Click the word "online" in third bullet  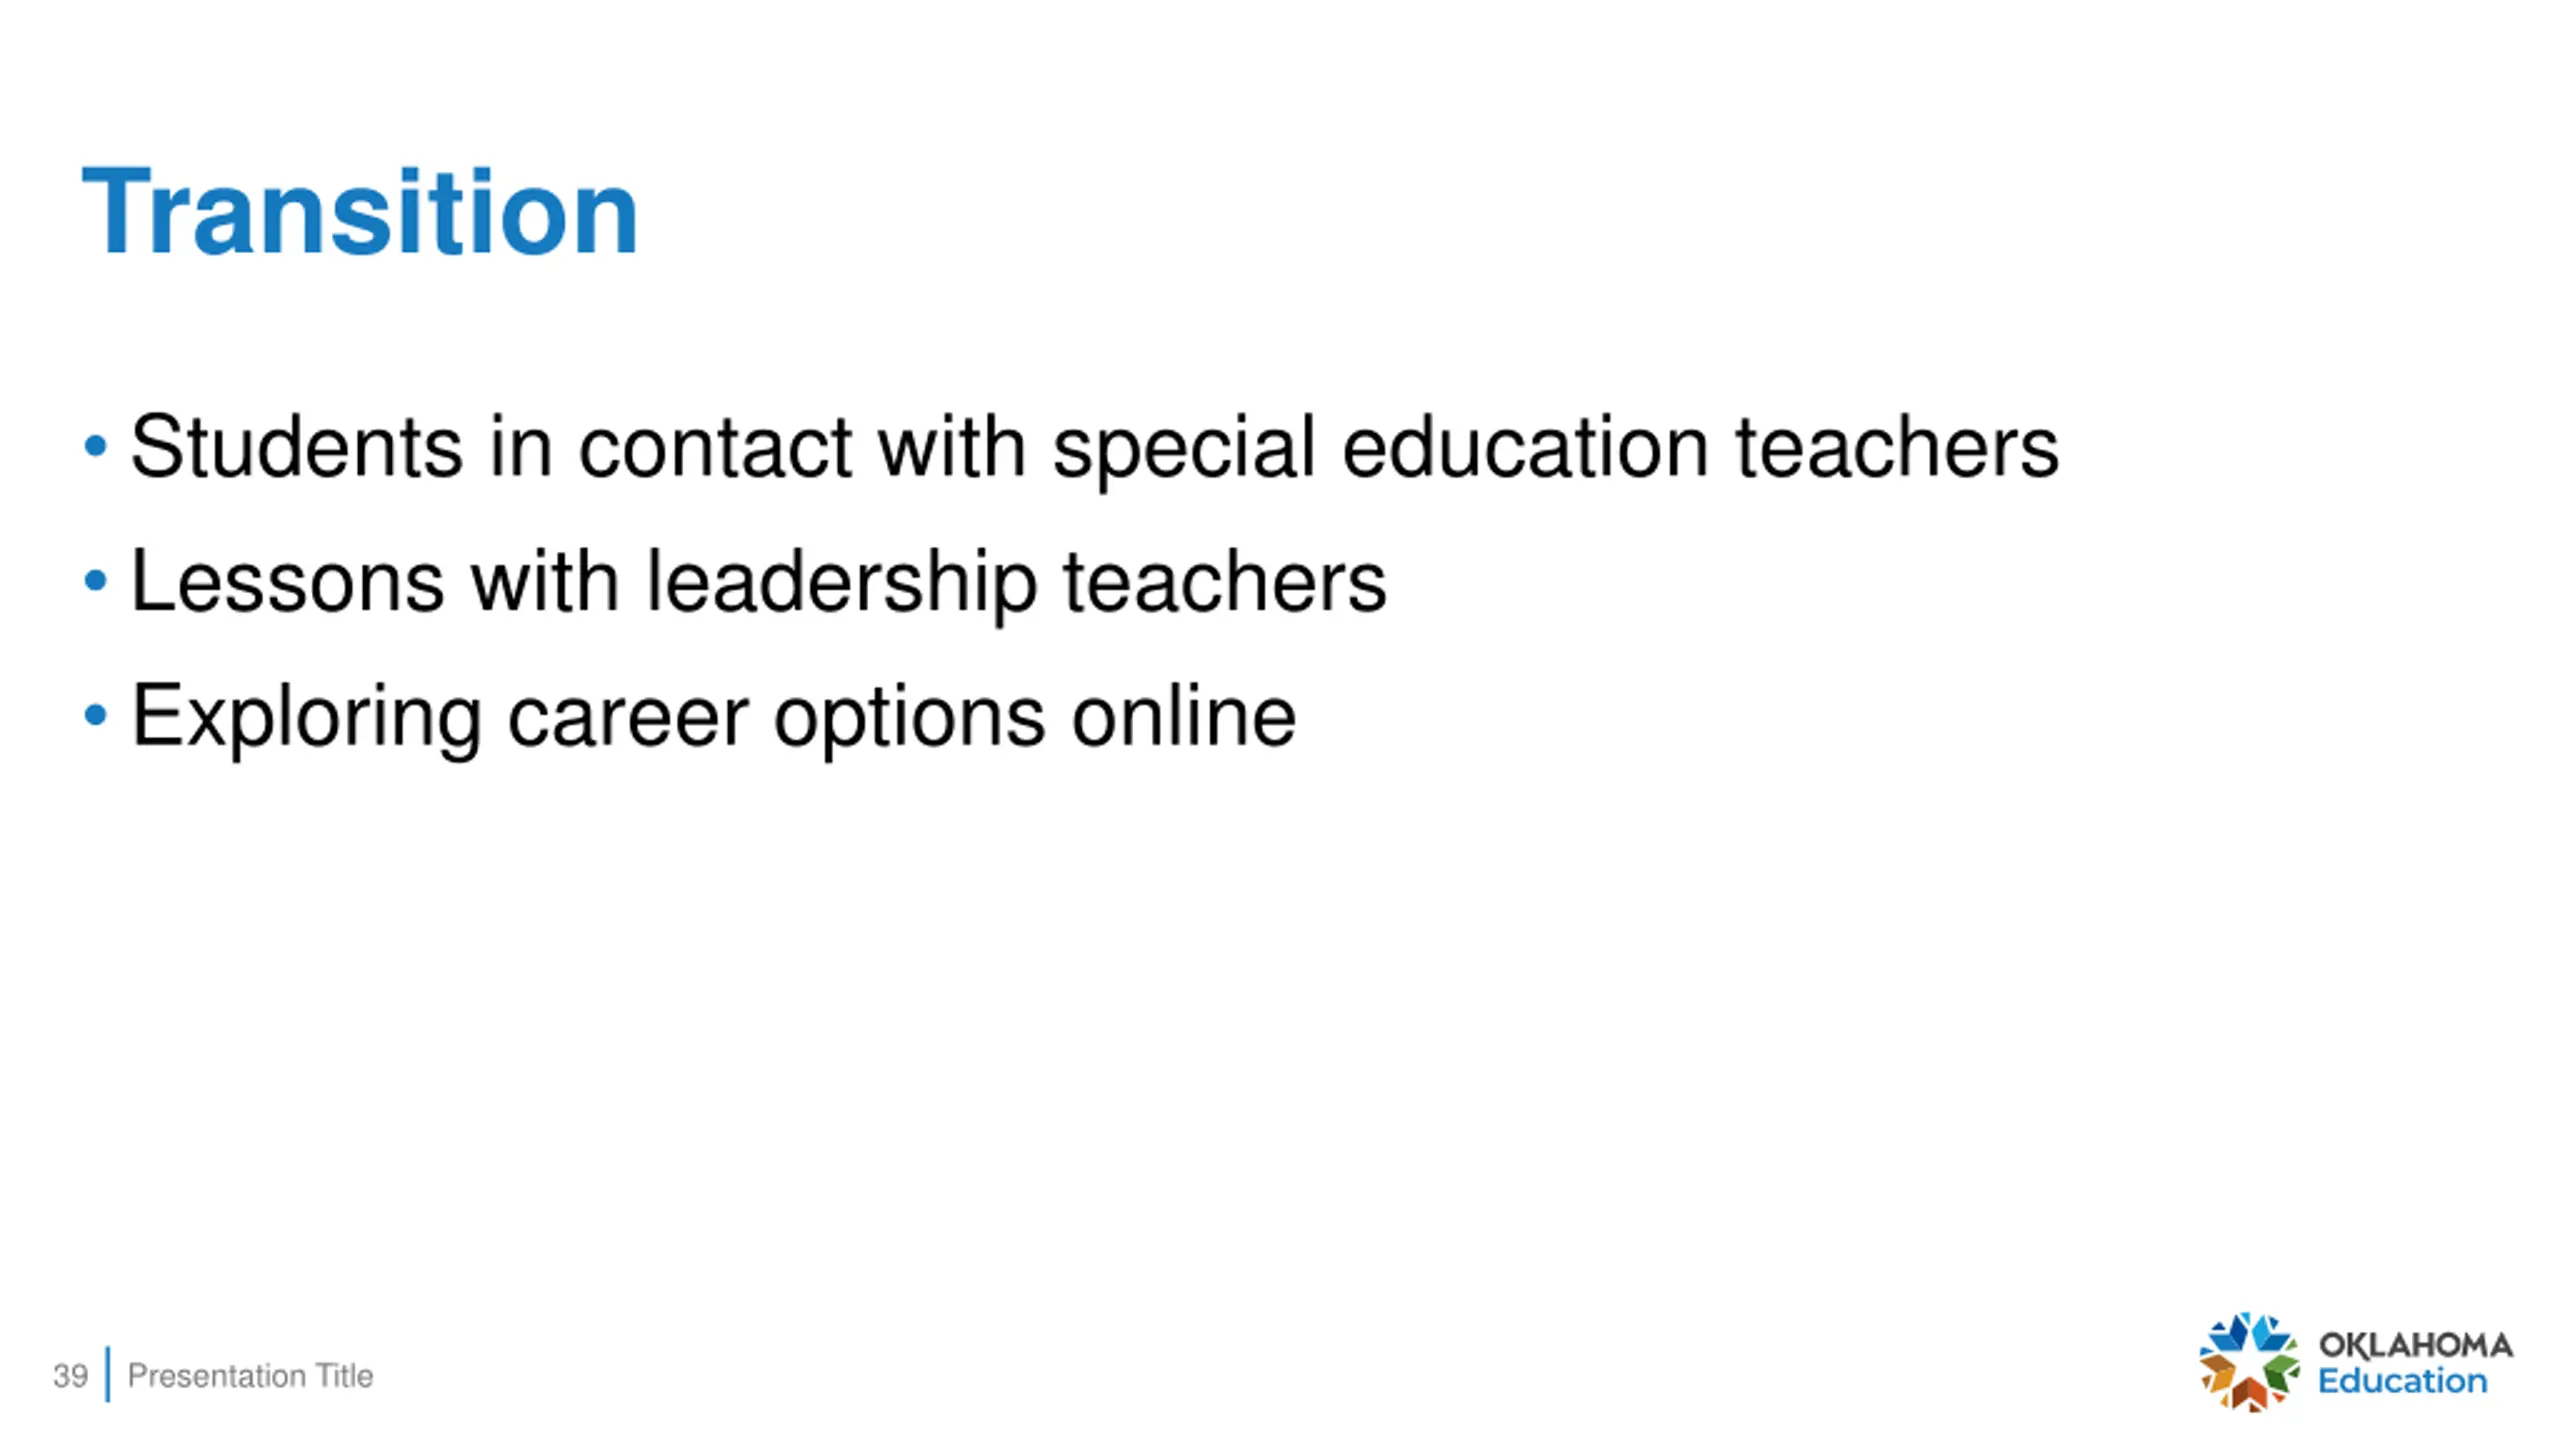(1184, 716)
